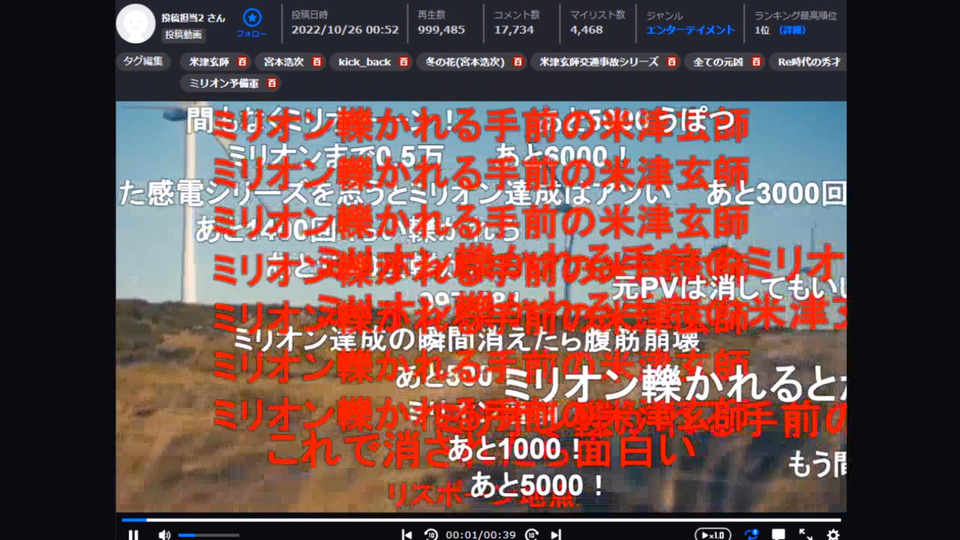Open the dictionary icon for 宮本浩次 tag

pyautogui.click(x=317, y=62)
